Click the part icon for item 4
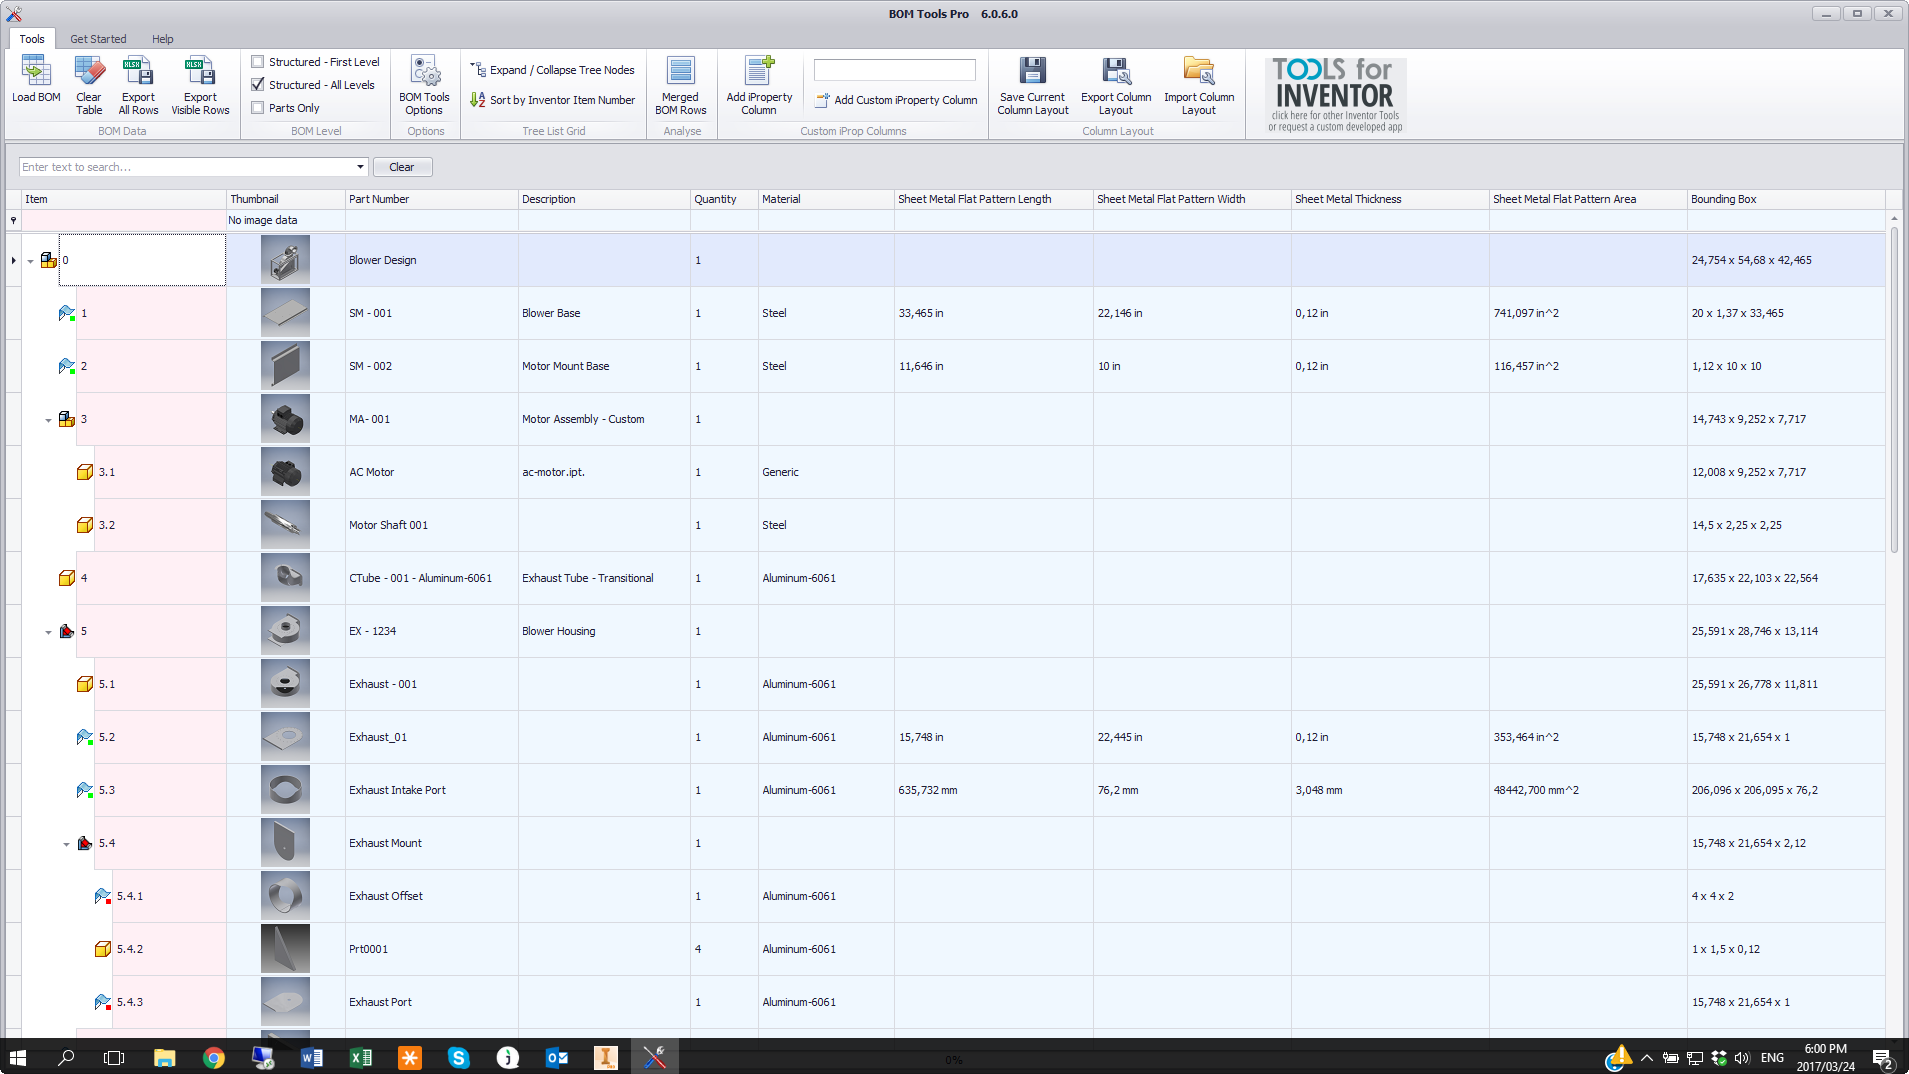The image size is (1909, 1074). pyautogui.click(x=67, y=578)
